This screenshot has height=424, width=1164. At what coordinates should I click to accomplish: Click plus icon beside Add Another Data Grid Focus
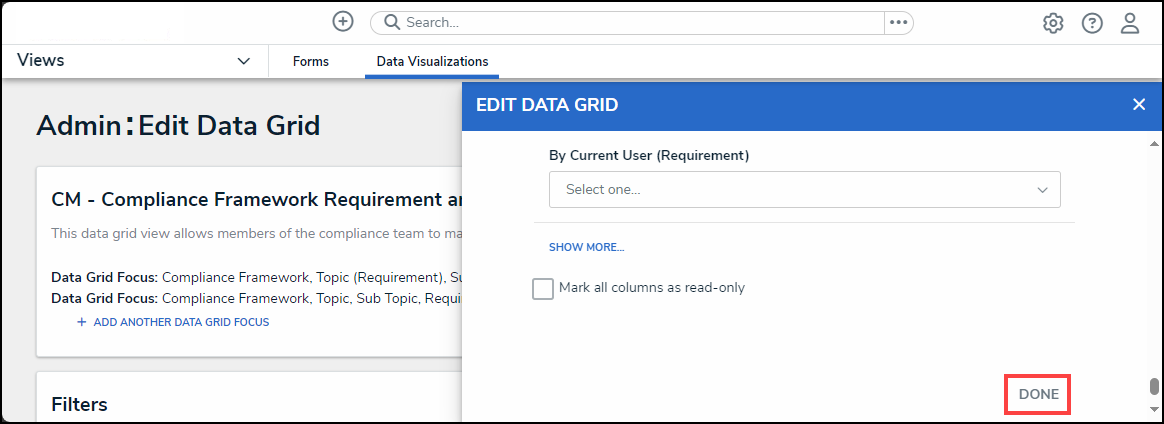pos(81,322)
